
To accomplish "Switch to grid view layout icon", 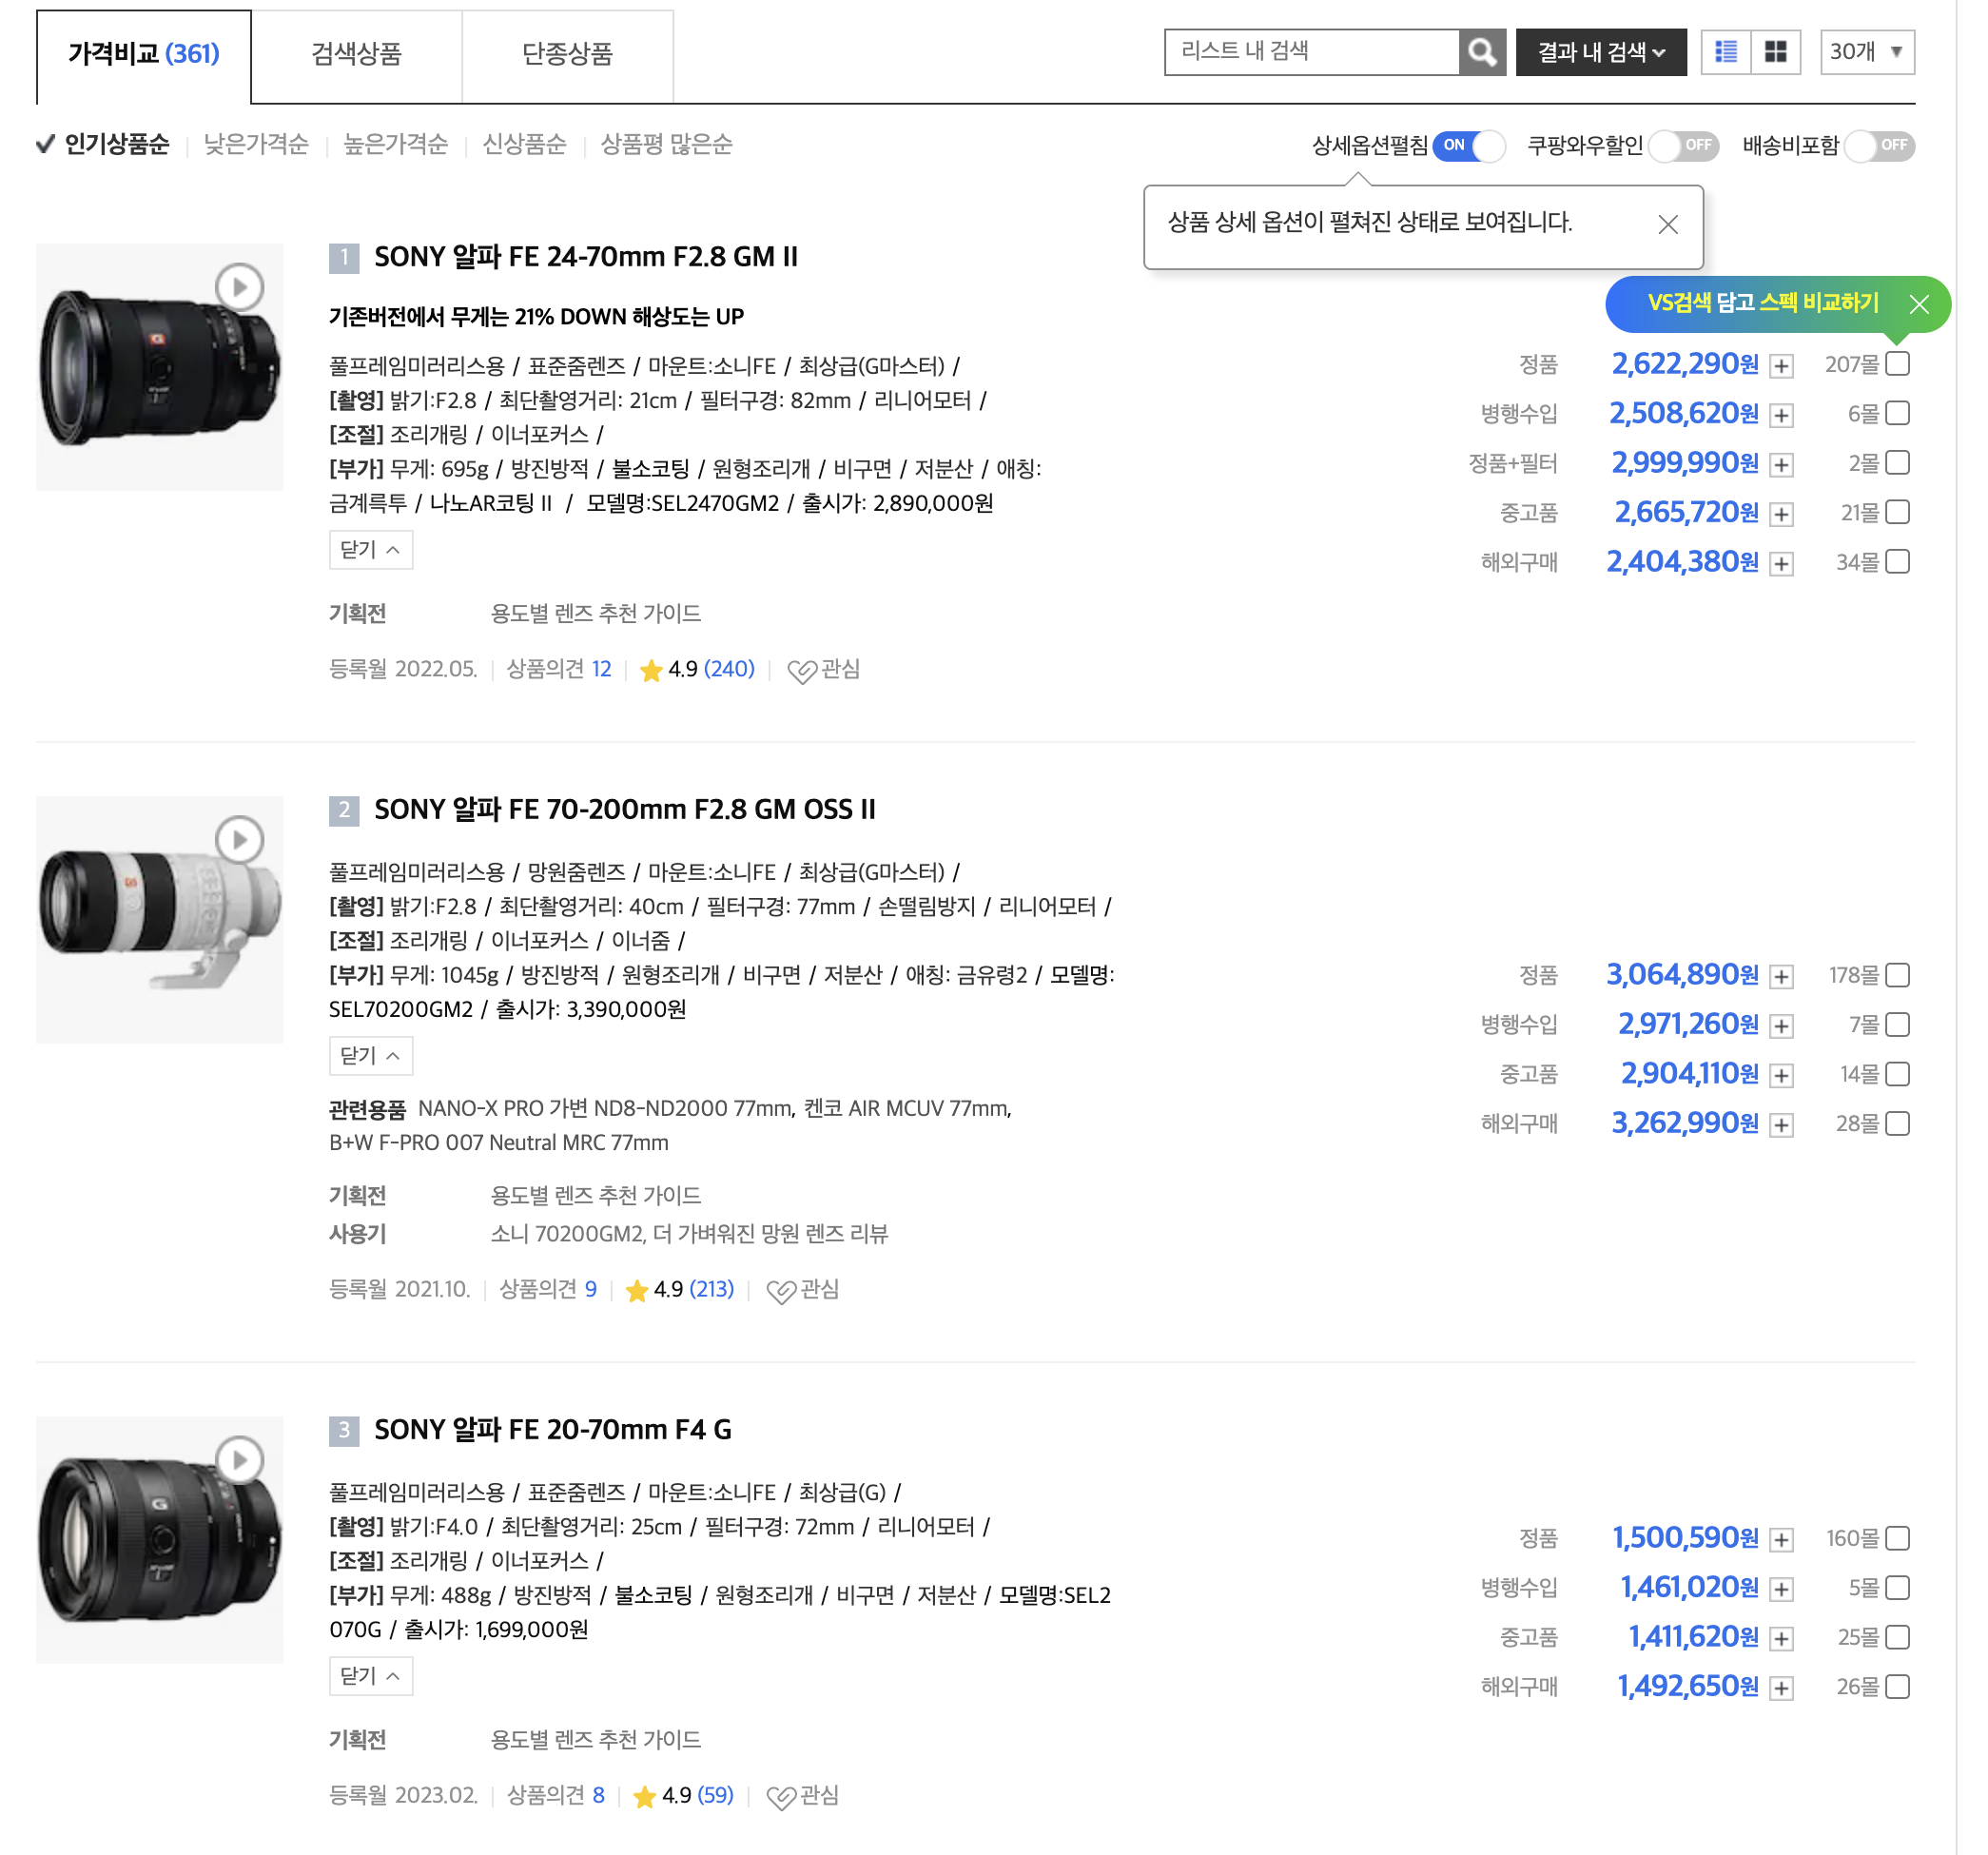I will (x=1776, y=52).
